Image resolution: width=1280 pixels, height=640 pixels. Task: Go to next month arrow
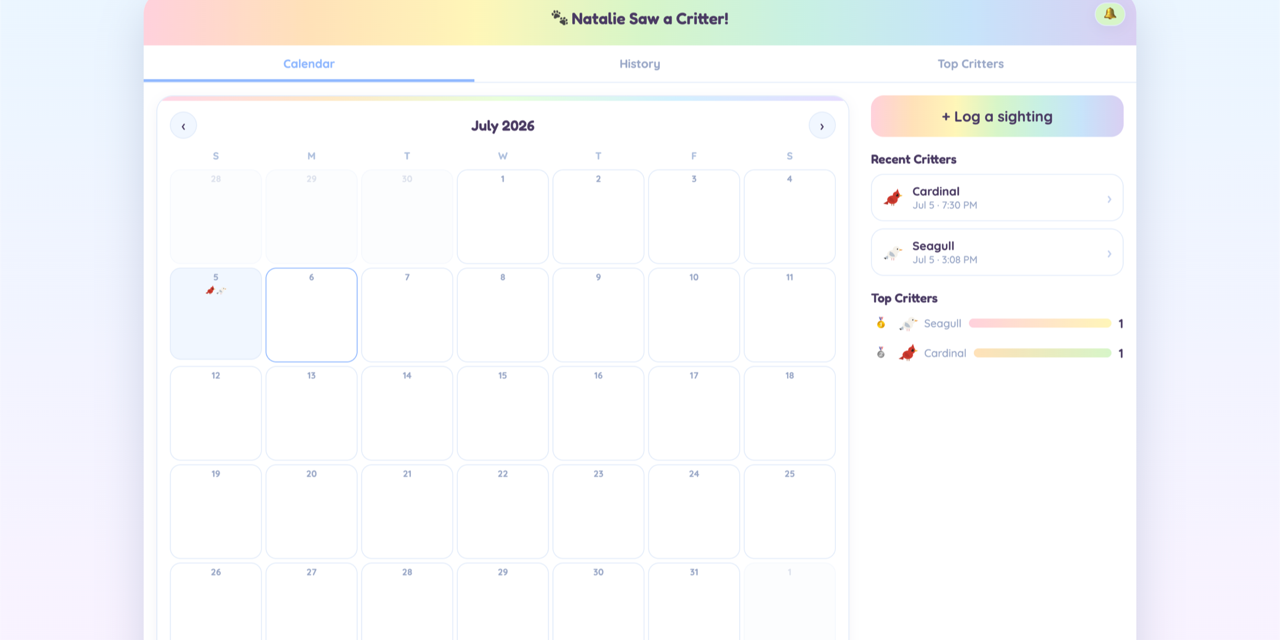(x=822, y=126)
